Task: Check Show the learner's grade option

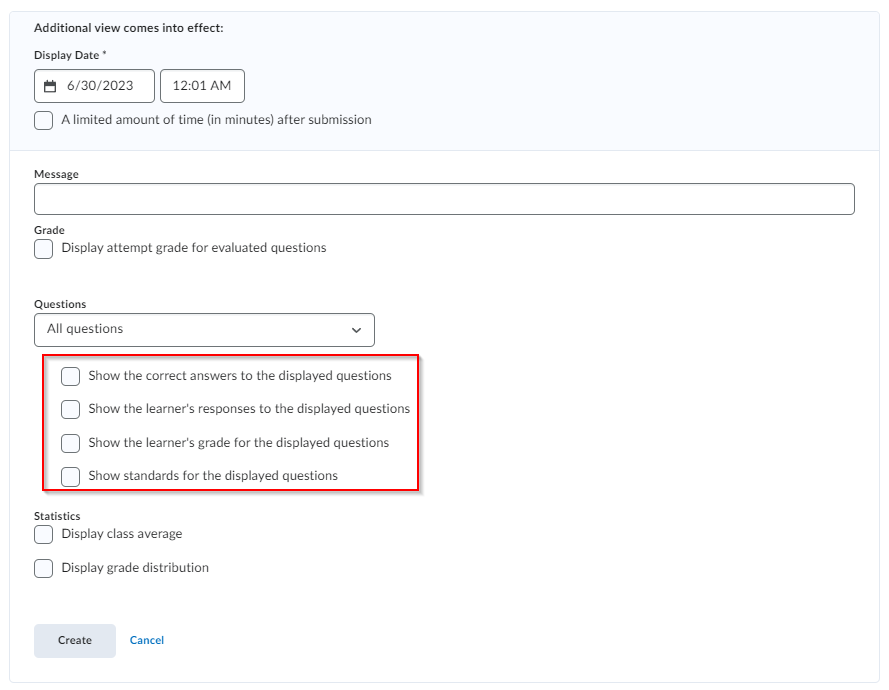Action: point(71,443)
